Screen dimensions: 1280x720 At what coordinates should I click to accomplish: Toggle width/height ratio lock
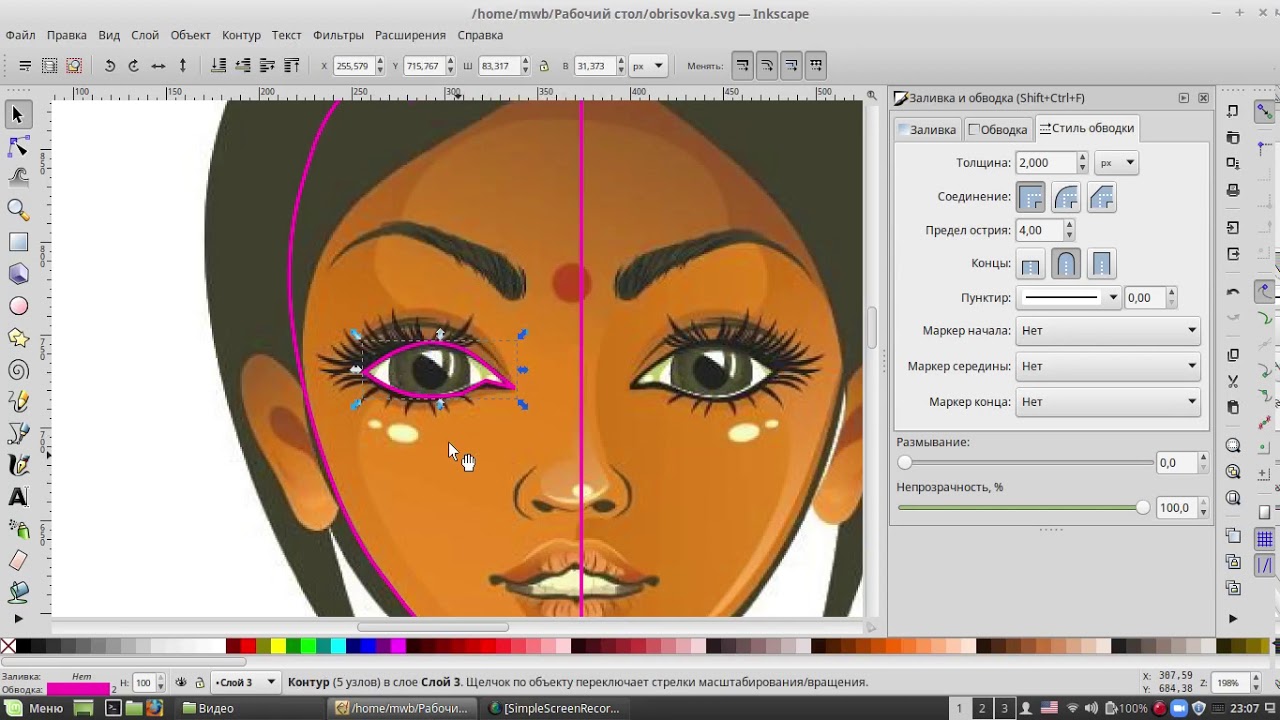(543, 66)
